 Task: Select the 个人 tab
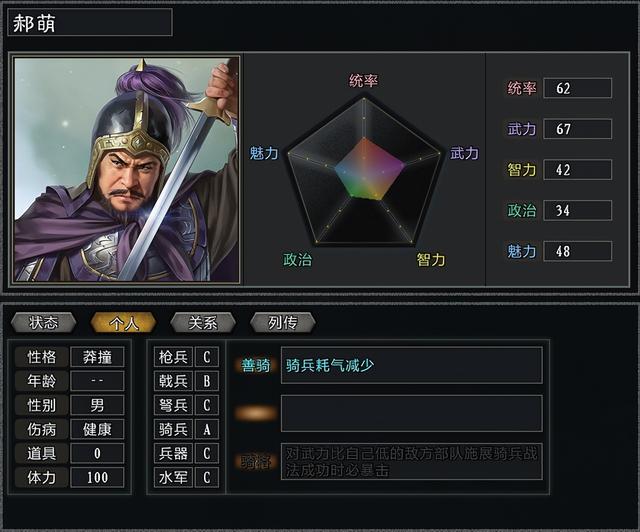tap(122, 322)
